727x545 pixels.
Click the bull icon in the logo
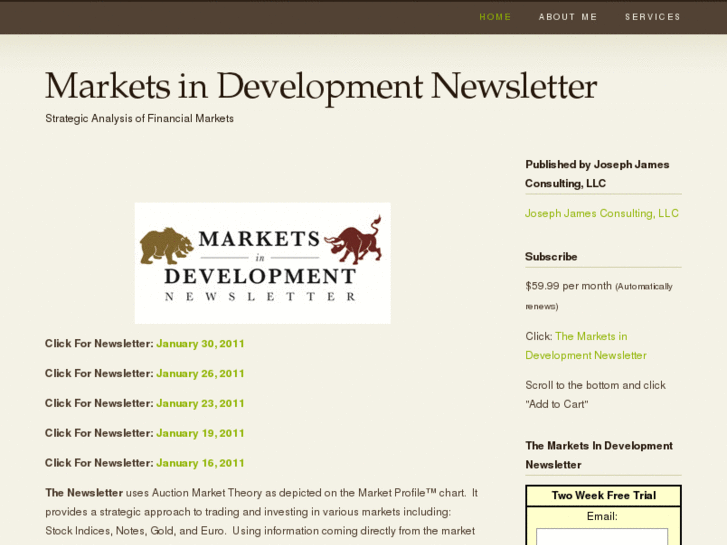pos(354,239)
